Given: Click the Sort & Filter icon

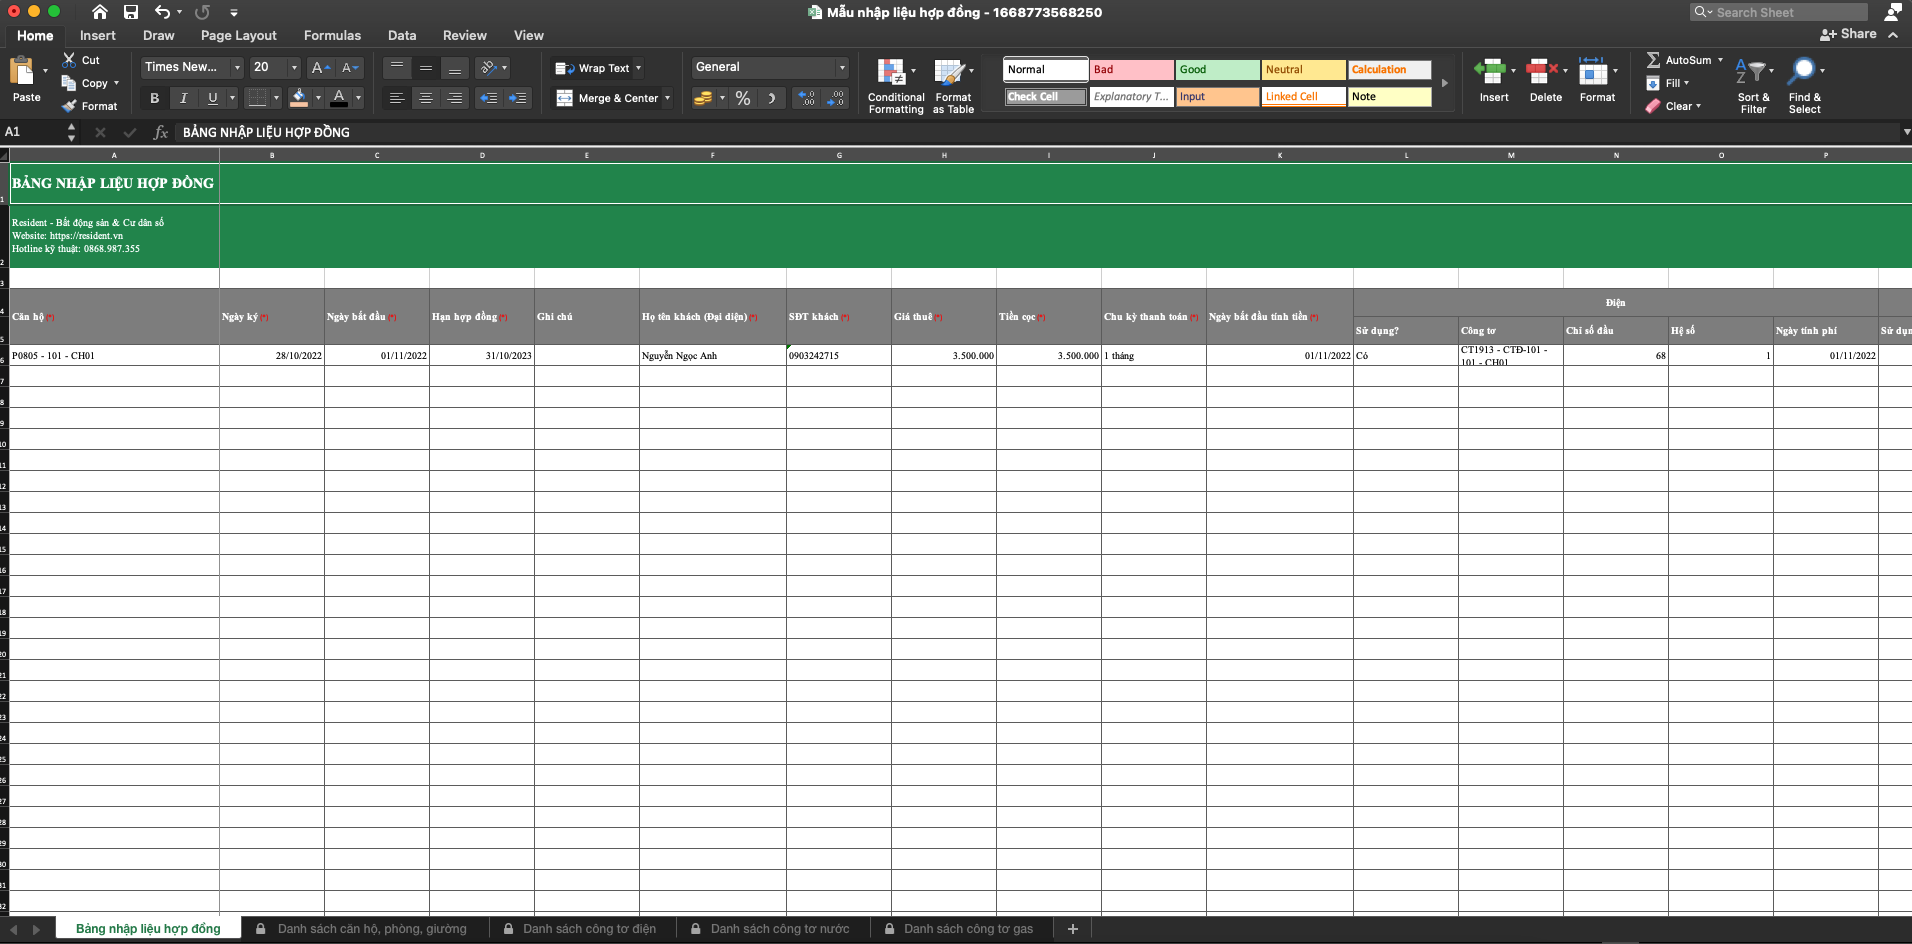Looking at the screenshot, I should coord(1752,72).
